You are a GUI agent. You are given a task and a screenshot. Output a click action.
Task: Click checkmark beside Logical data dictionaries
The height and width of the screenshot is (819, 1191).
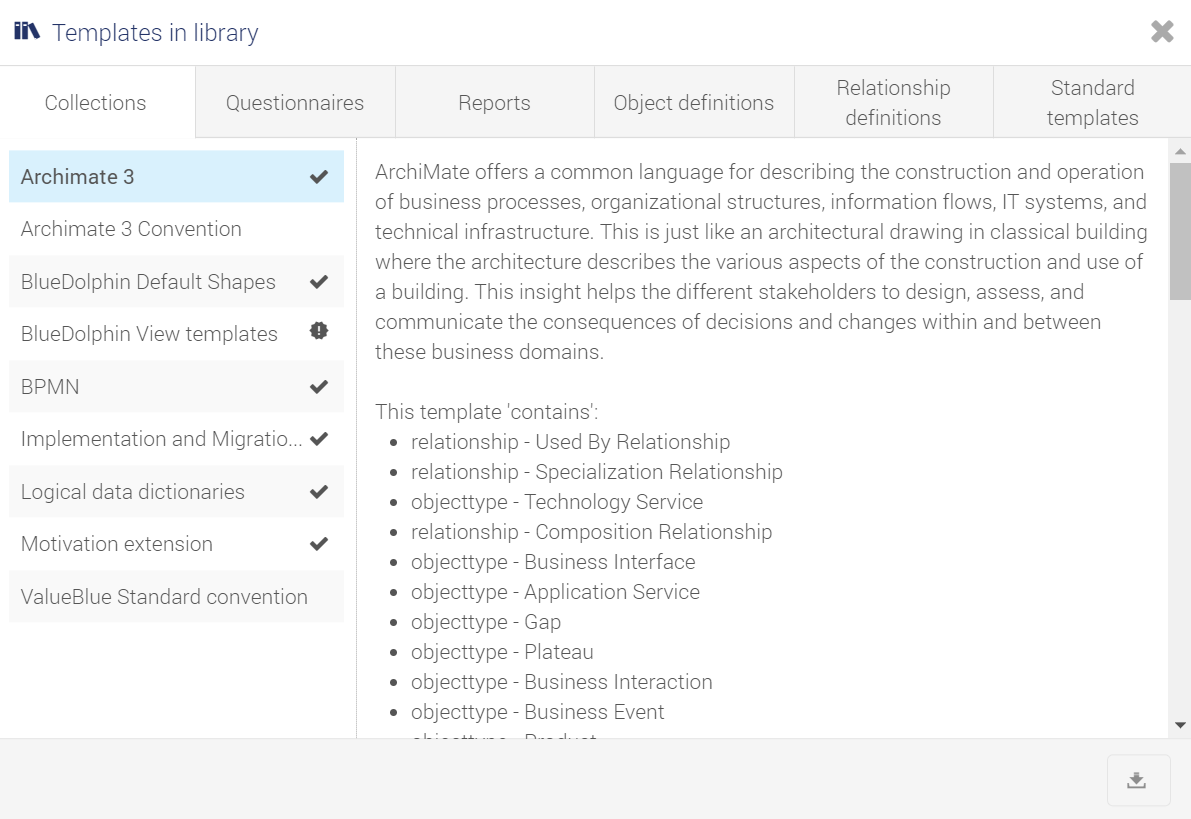click(319, 492)
